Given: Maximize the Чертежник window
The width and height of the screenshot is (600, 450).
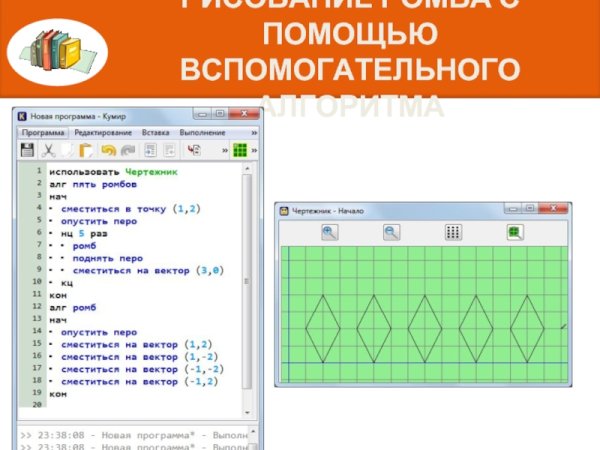Looking at the screenshot, I should point(530,209).
